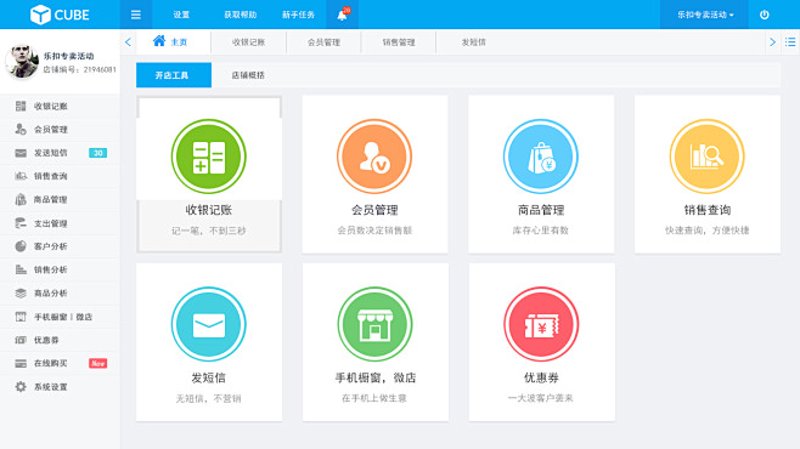
Task: Click the blue 30 badge for 发送短信
Action: [x=98, y=153]
